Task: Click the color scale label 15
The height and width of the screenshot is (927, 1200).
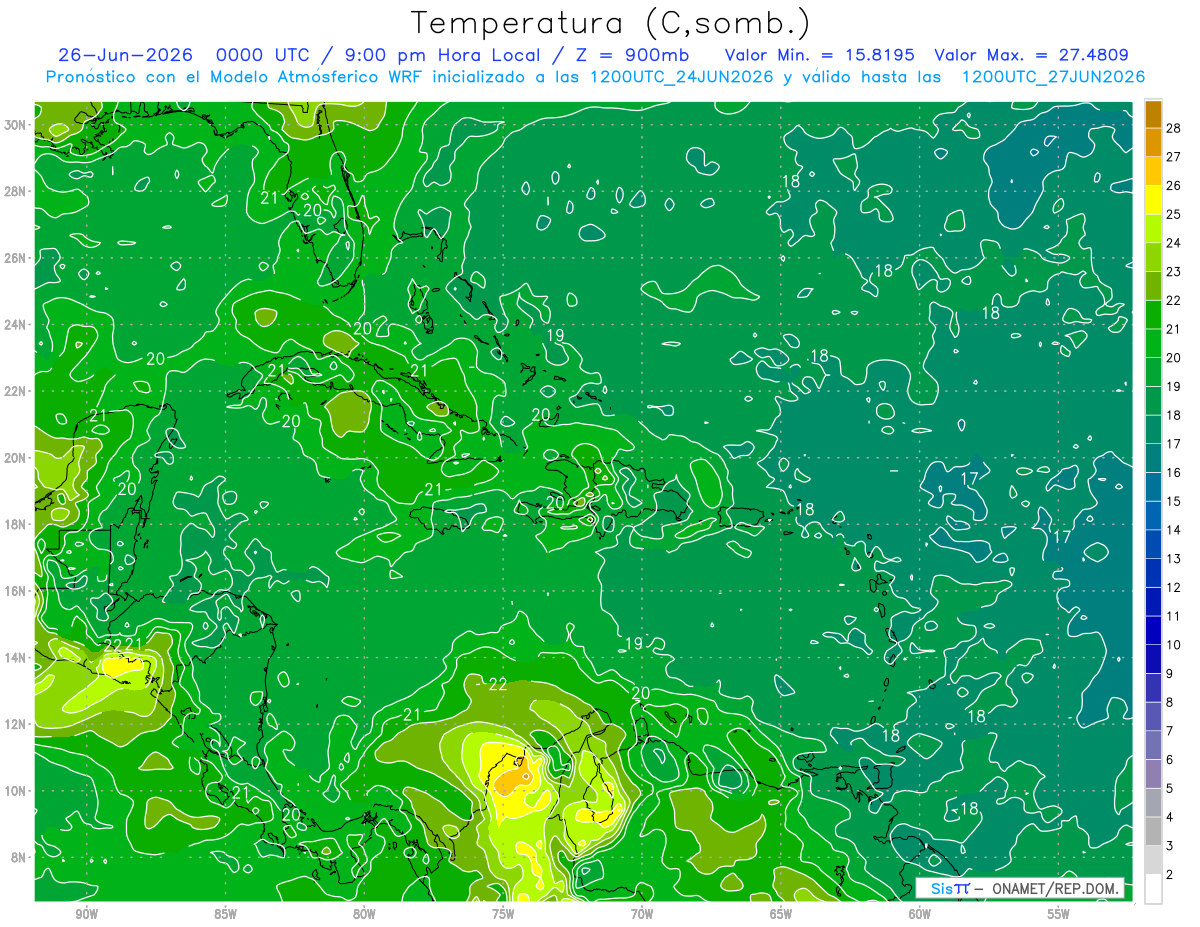Action: 1174,501
